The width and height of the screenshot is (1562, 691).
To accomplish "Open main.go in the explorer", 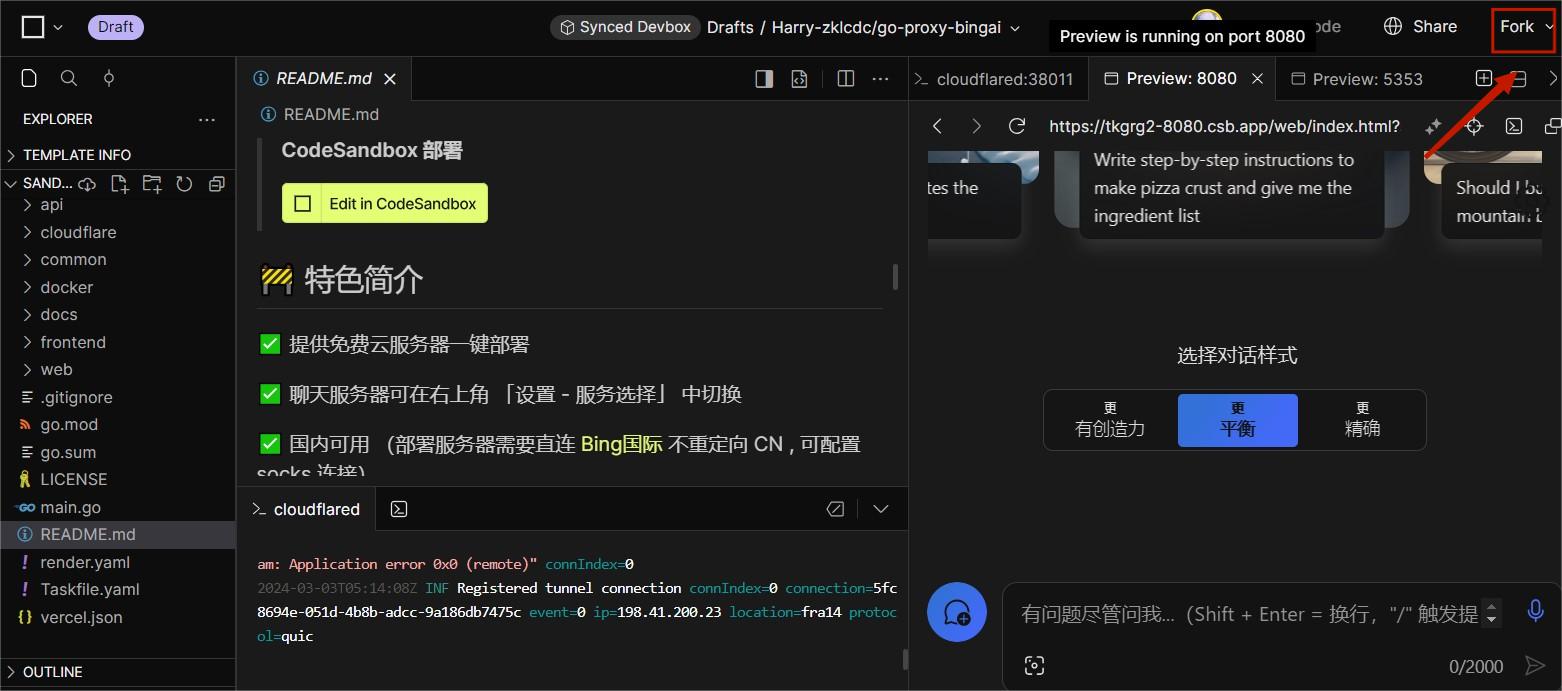I will click(118, 507).
